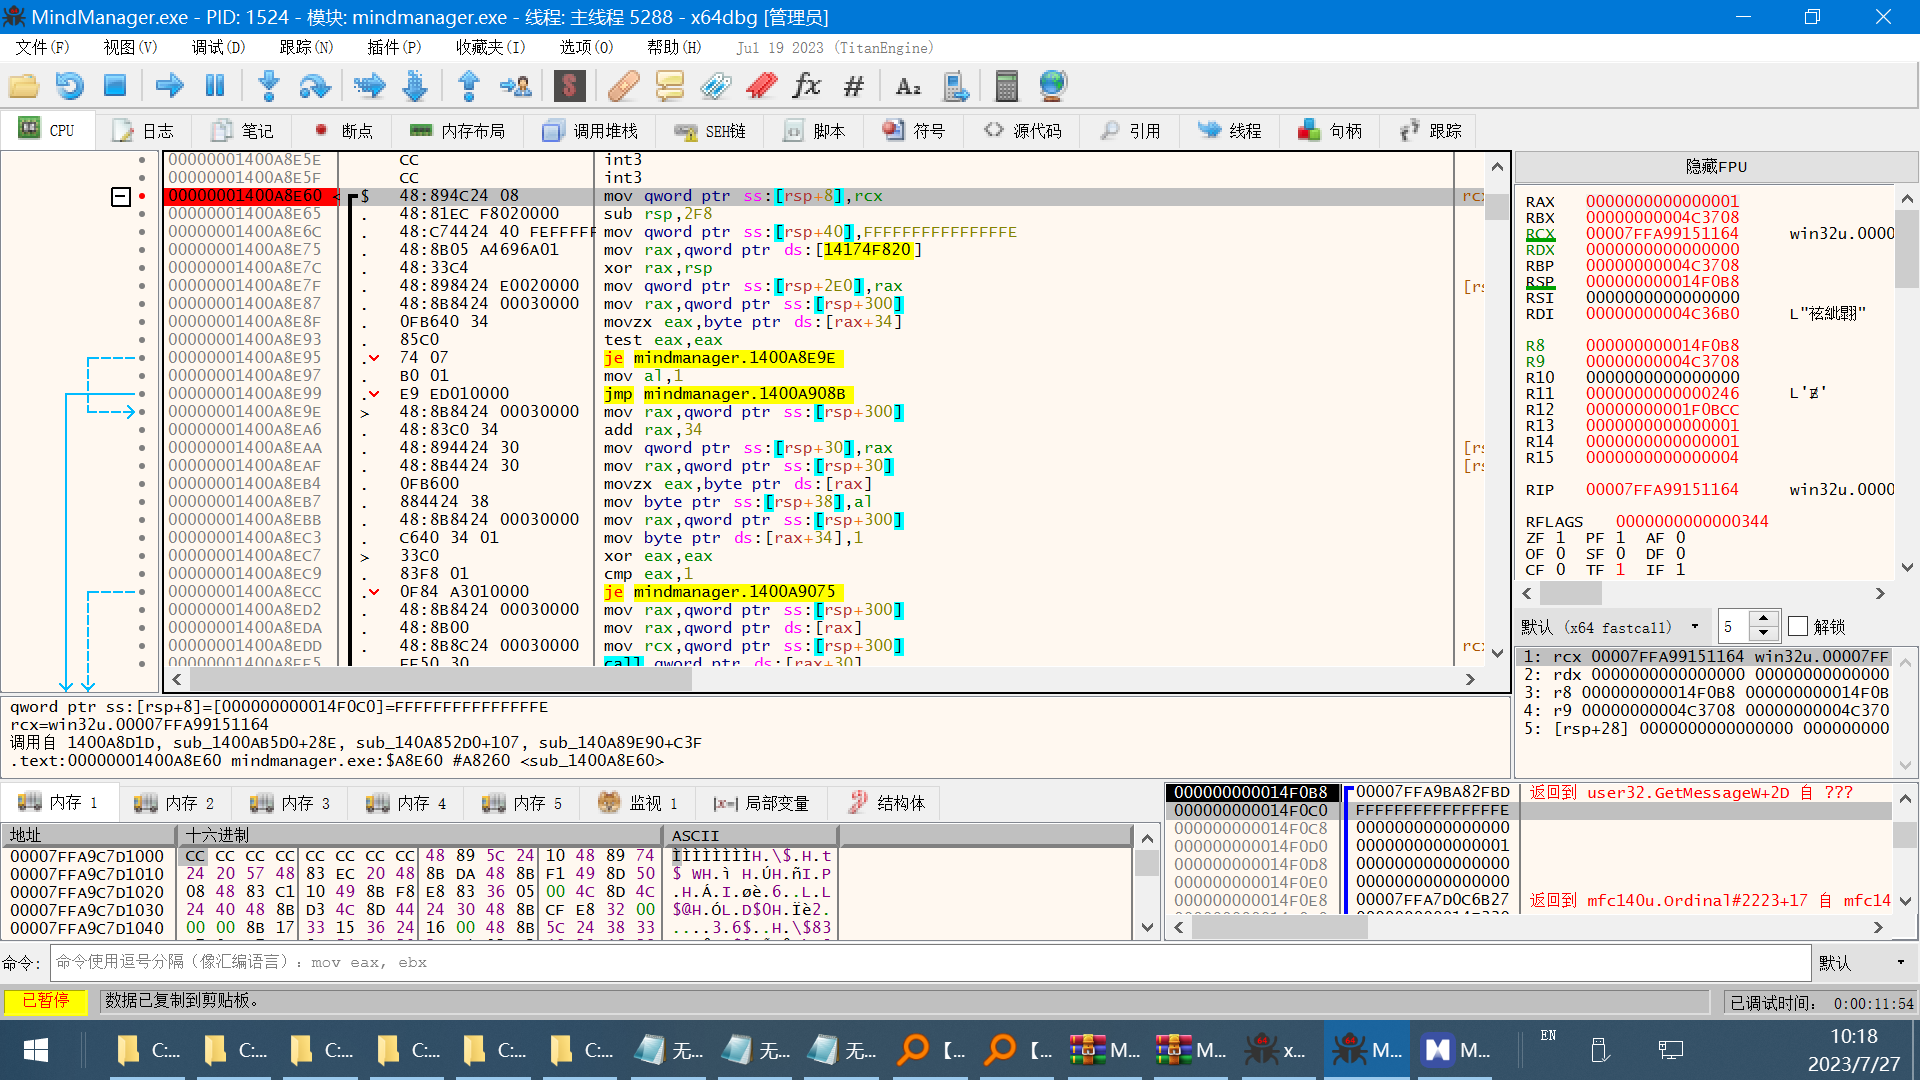
Task: Click the restart debugging icon
Action: click(69, 86)
